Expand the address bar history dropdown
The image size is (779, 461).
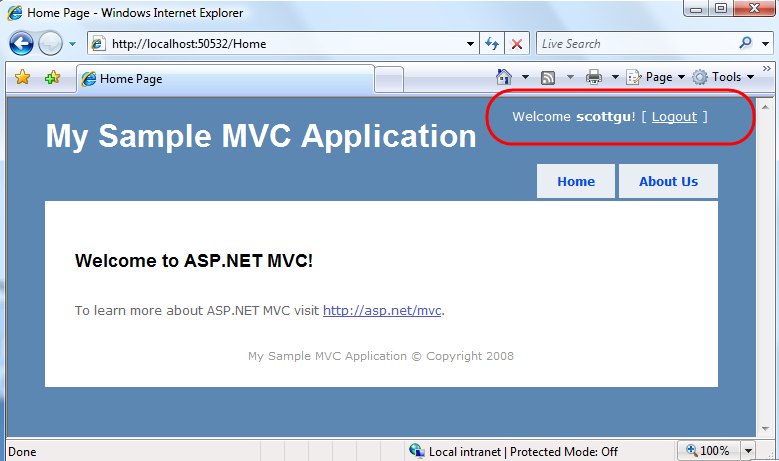(x=470, y=44)
